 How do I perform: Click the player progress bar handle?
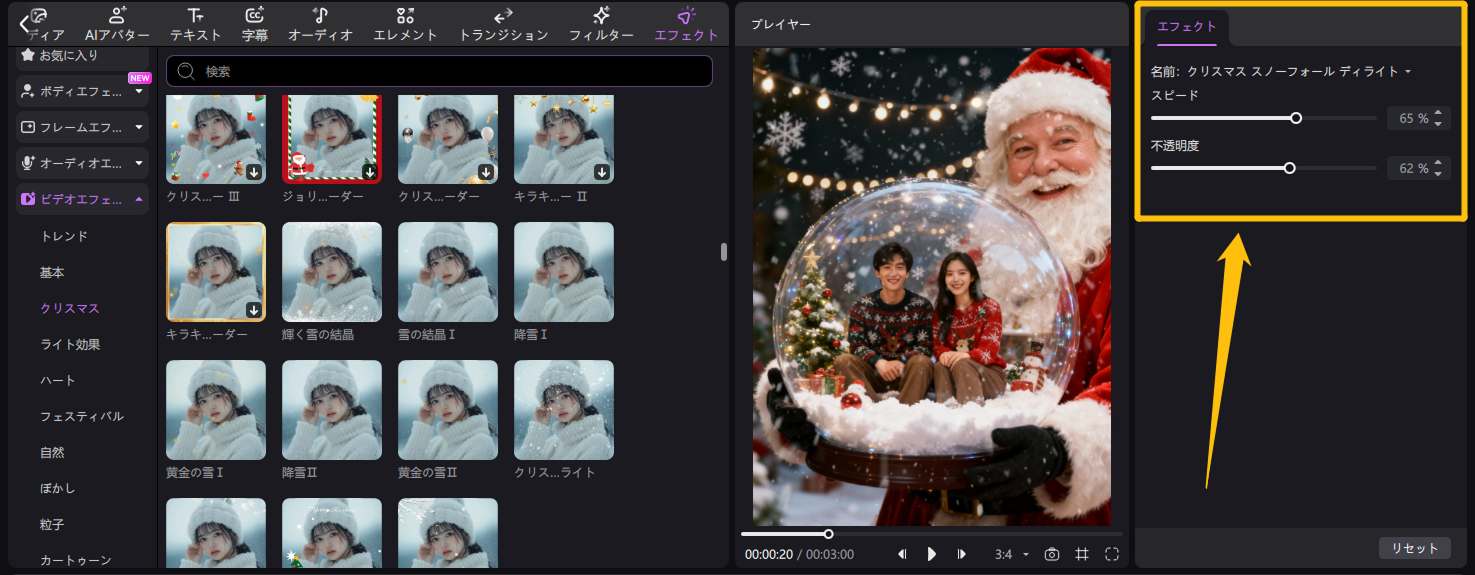tap(828, 534)
